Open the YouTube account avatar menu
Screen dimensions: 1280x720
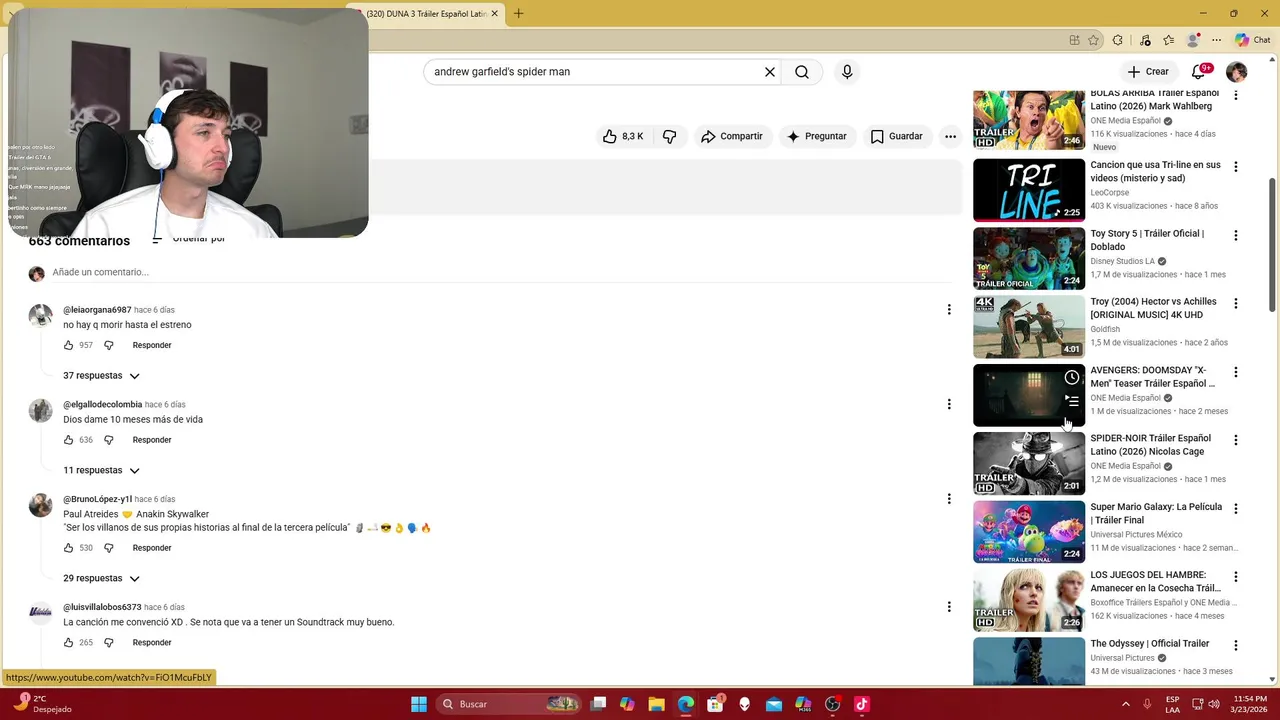(1237, 72)
